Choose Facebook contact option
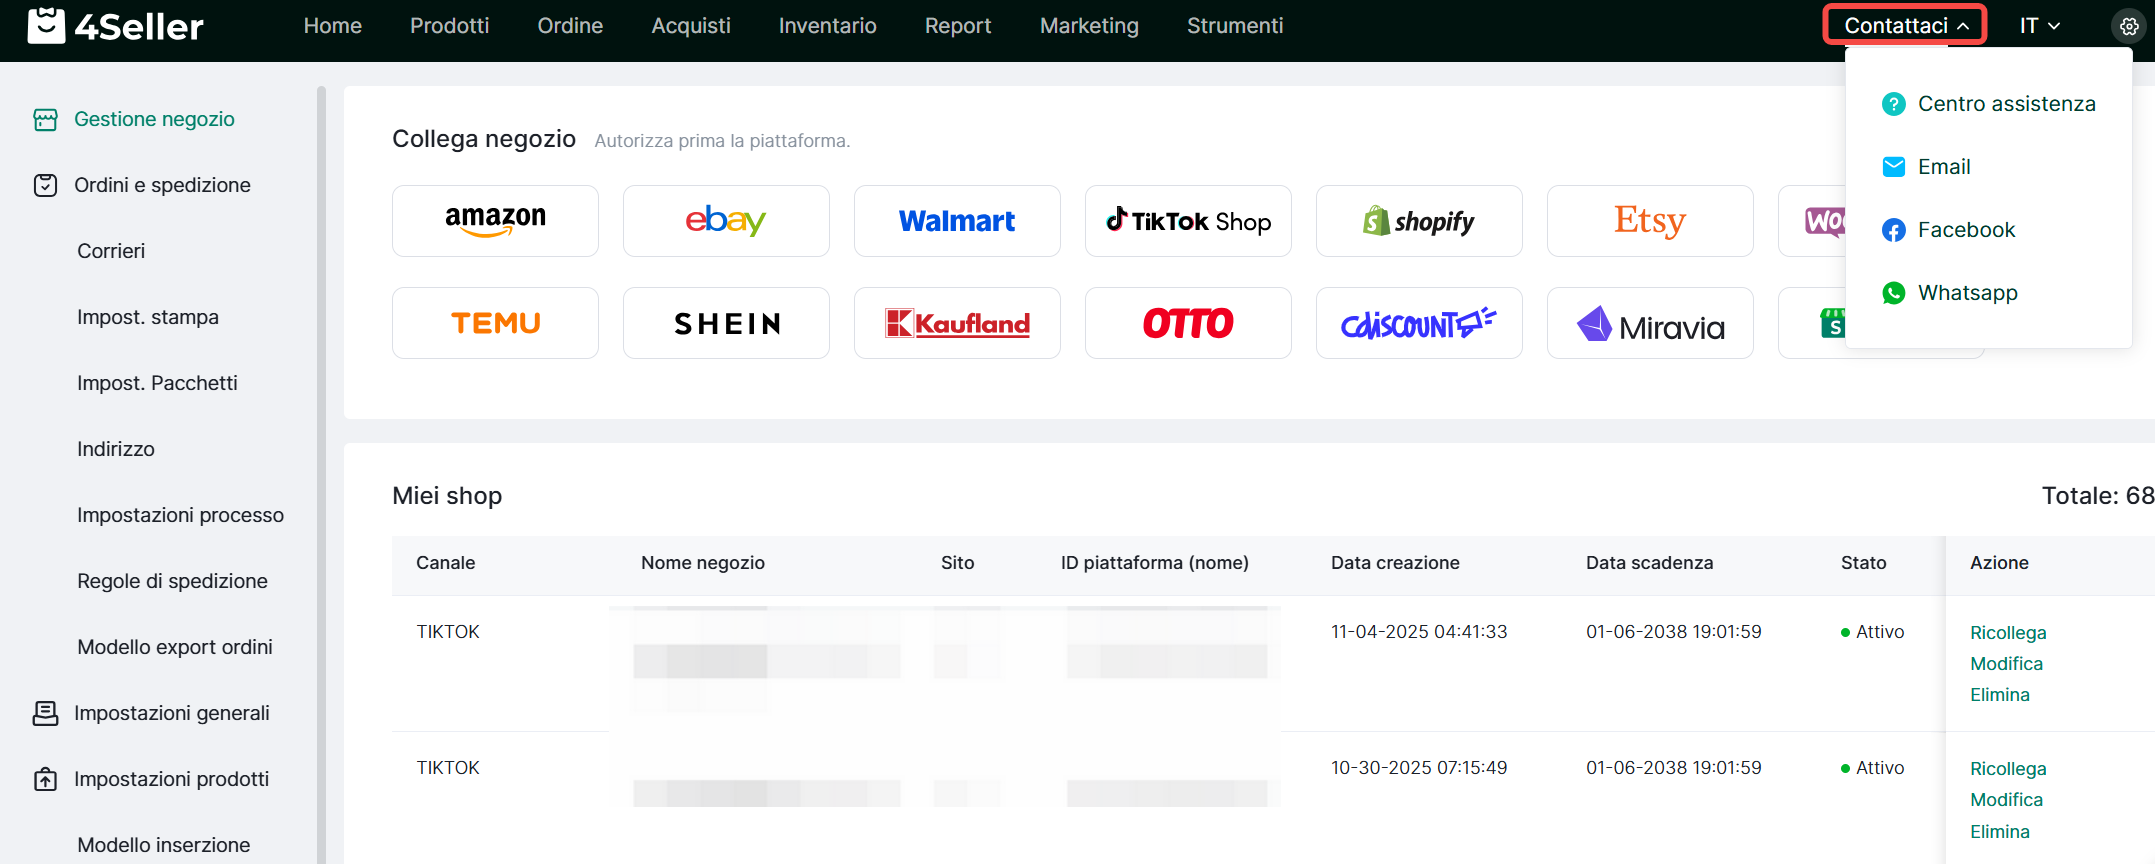The height and width of the screenshot is (864, 2155). (x=1965, y=230)
